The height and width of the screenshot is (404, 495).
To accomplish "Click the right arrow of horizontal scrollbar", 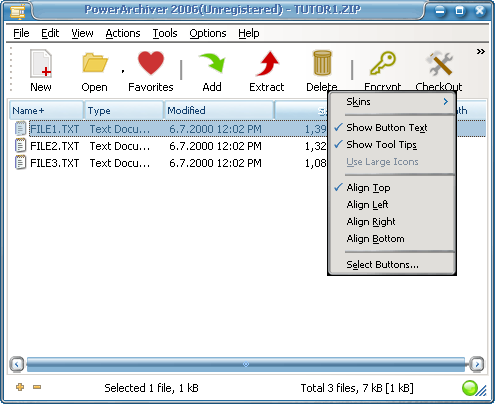I will tap(477, 364).
